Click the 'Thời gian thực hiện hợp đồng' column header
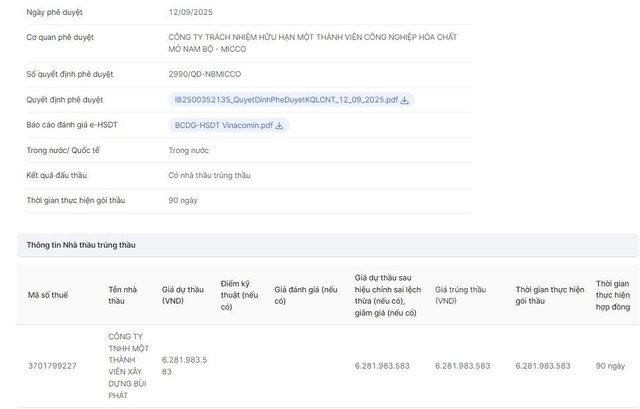This screenshot has height=409, width=640. coord(614,294)
